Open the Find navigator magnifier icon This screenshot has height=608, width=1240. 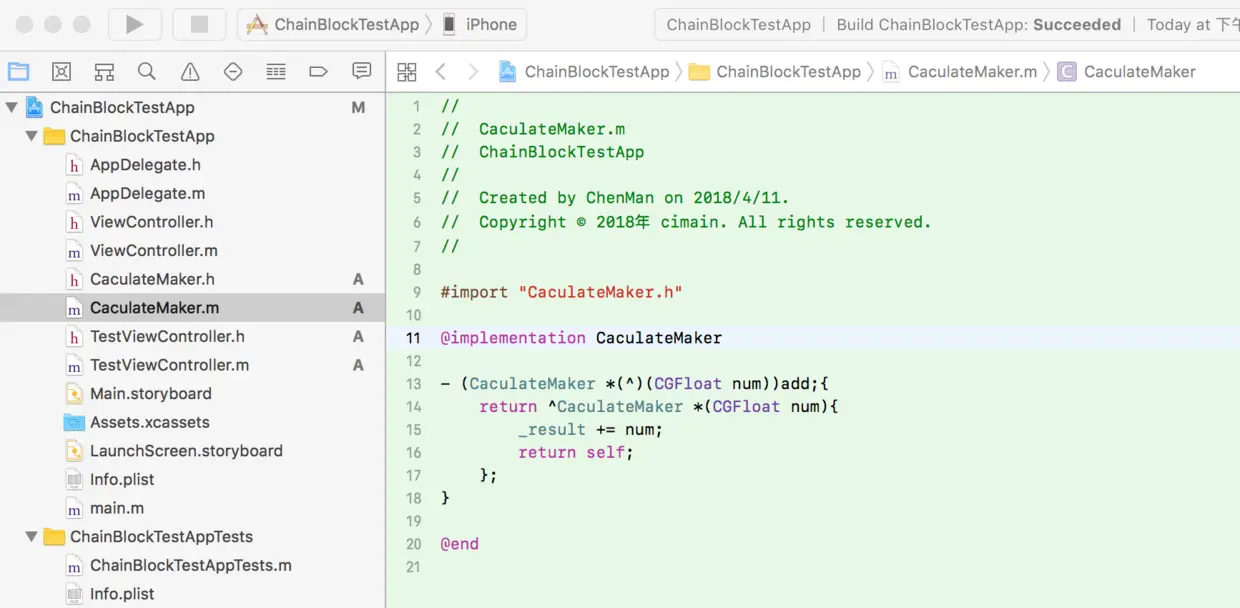147,72
